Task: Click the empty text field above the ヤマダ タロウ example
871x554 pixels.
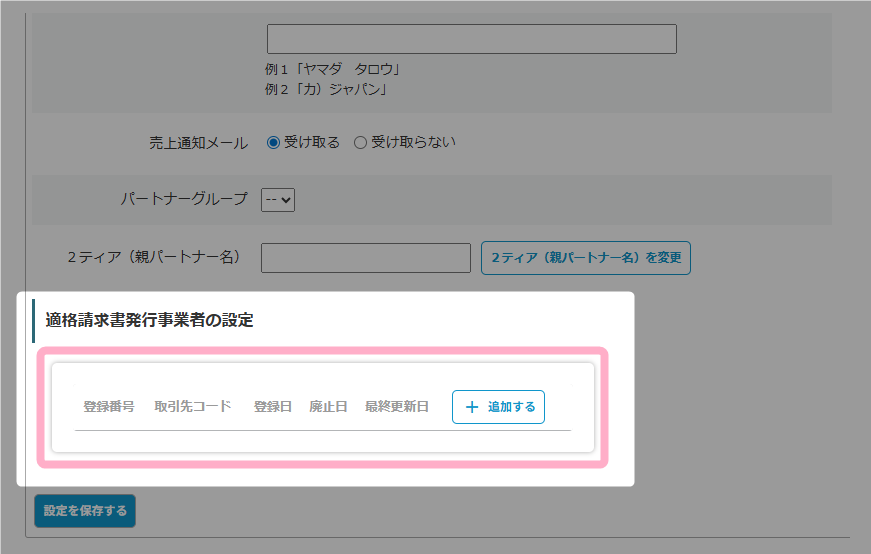Action: click(x=471, y=39)
